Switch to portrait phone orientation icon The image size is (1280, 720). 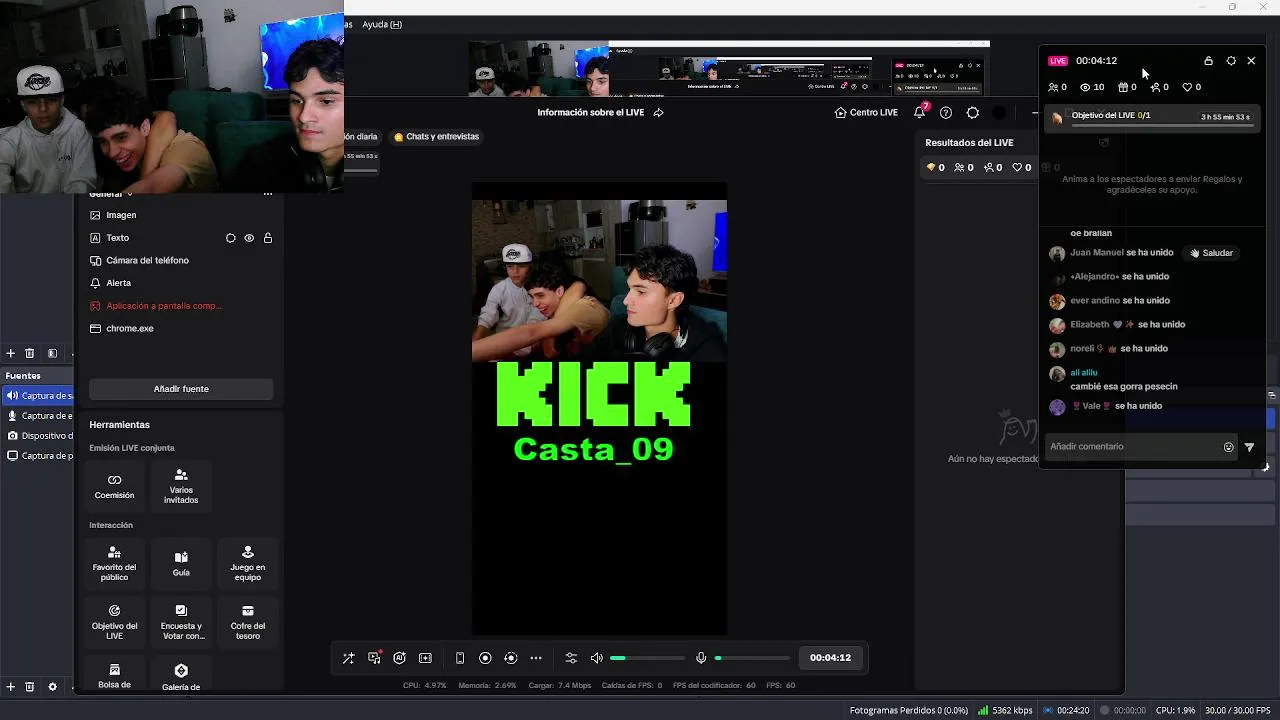[x=460, y=658]
